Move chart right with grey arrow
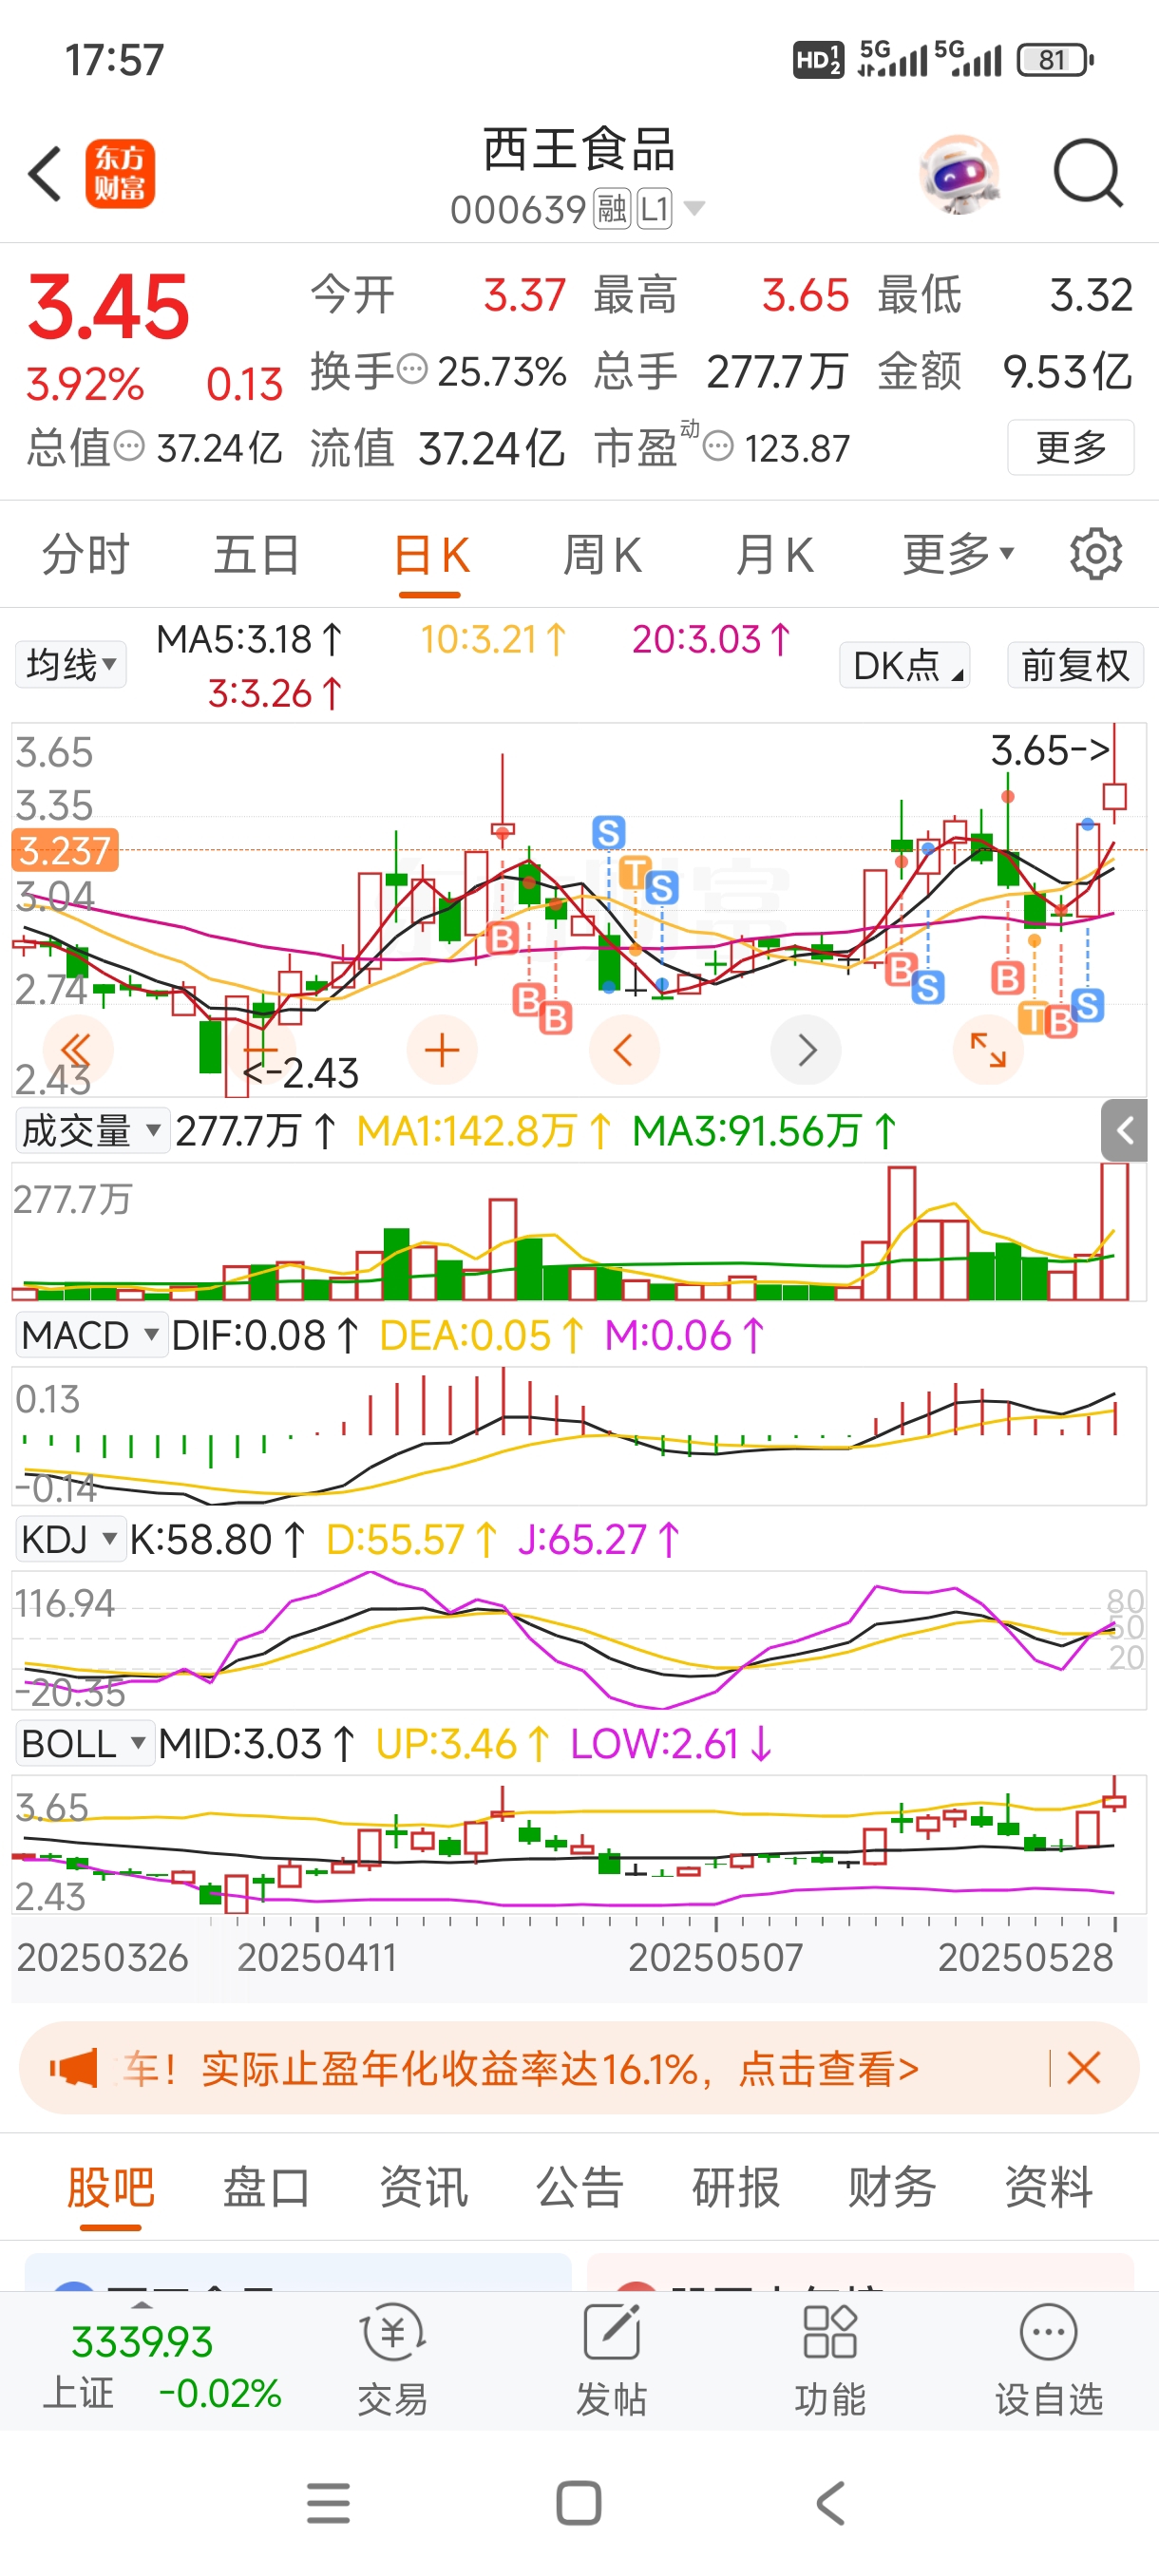The height and width of the screenshot is (2576, 1159). click(x=806, y=1050)
